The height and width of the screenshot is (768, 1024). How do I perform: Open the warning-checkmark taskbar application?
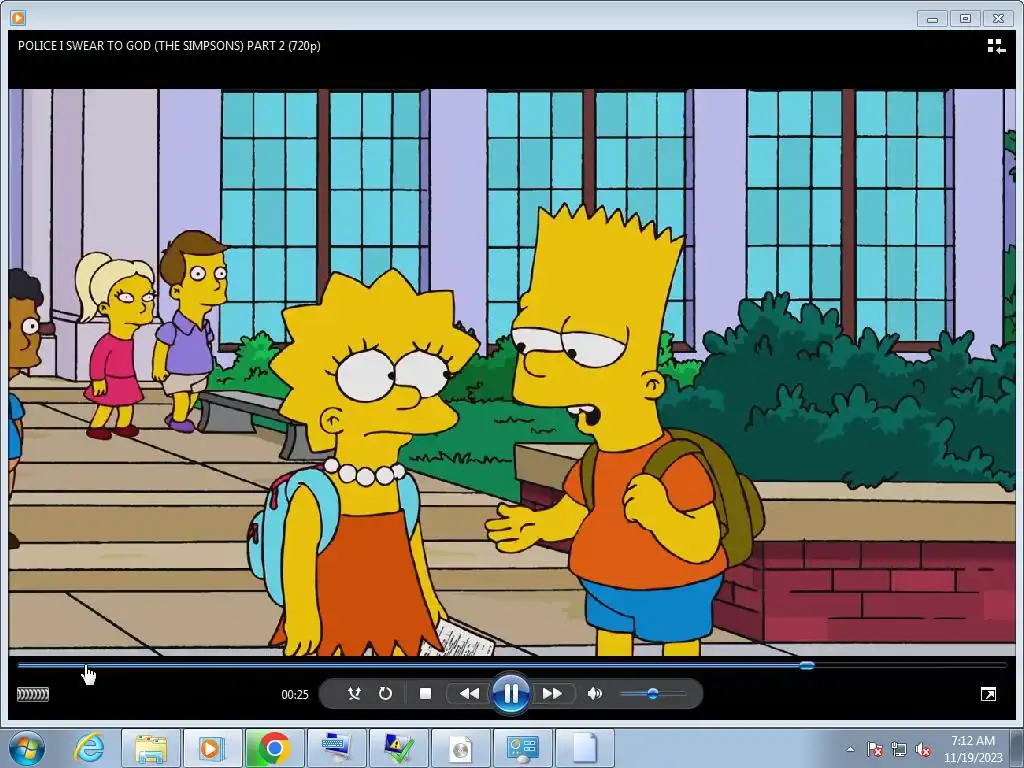pos(399,748)
